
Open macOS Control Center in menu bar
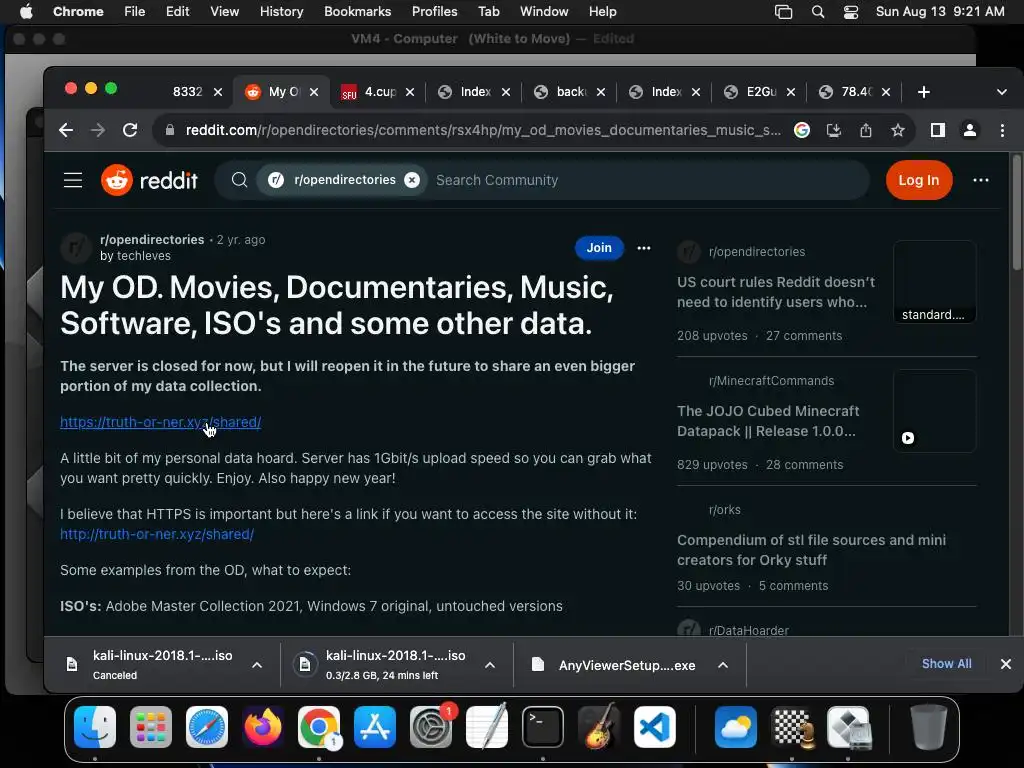click(851, 12)
